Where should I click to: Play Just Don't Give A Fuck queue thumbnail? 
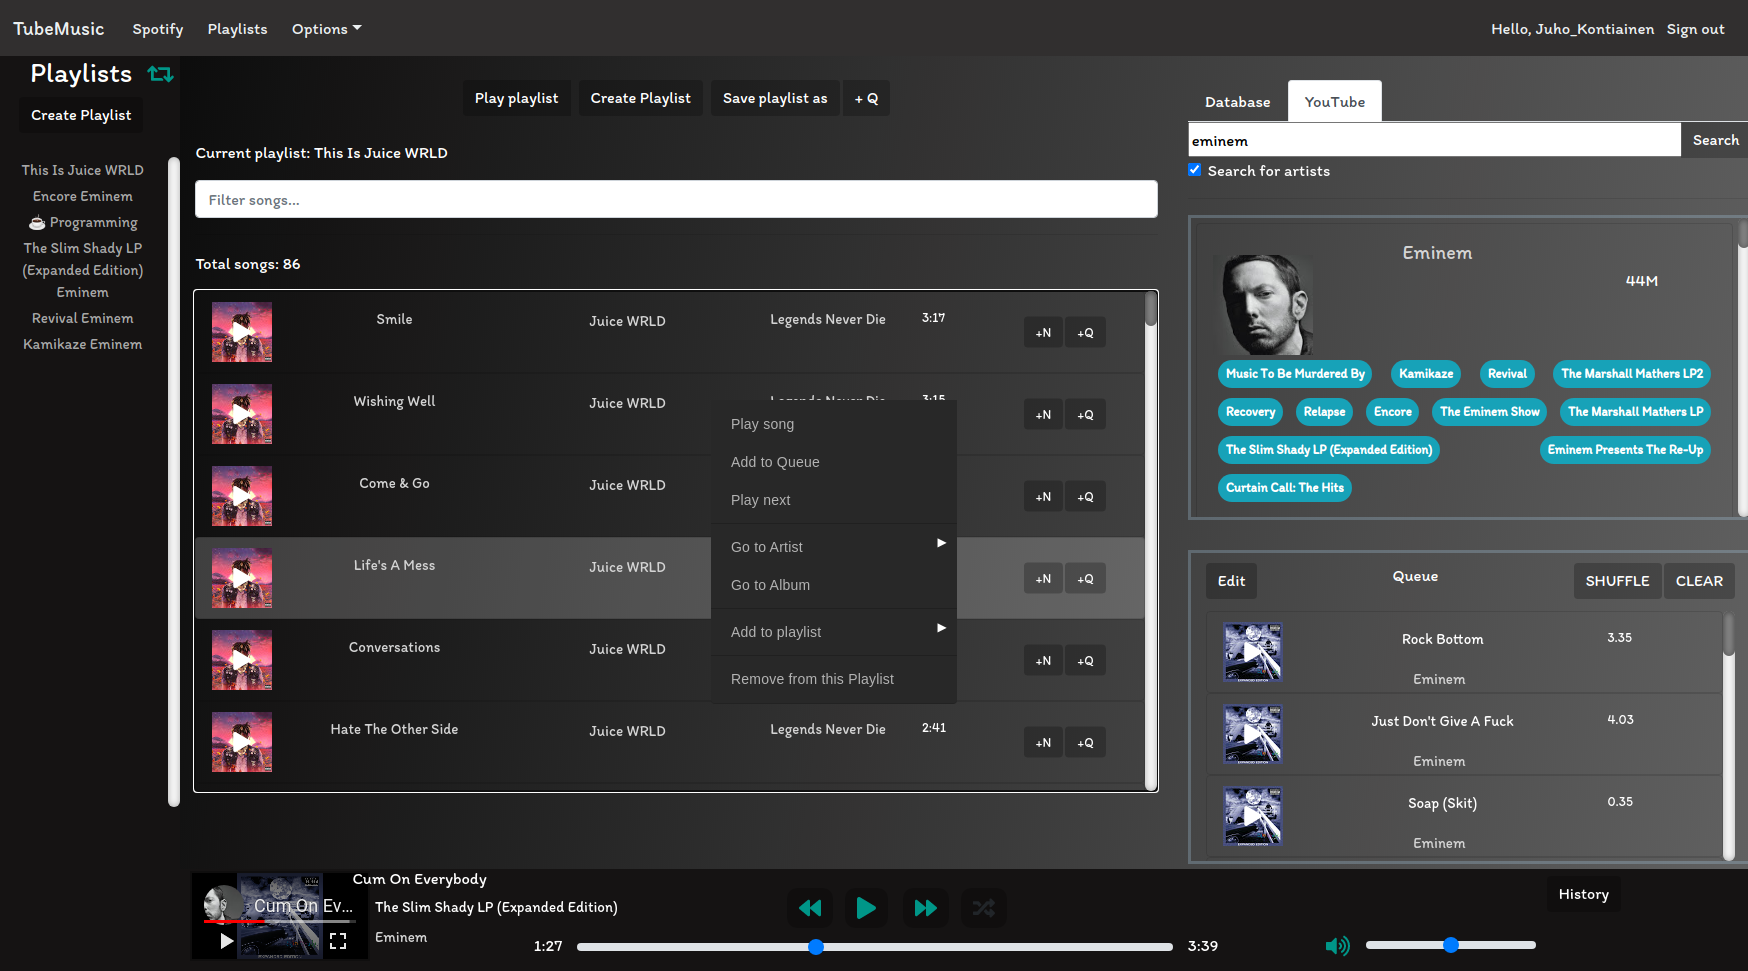coord(1253,735)
